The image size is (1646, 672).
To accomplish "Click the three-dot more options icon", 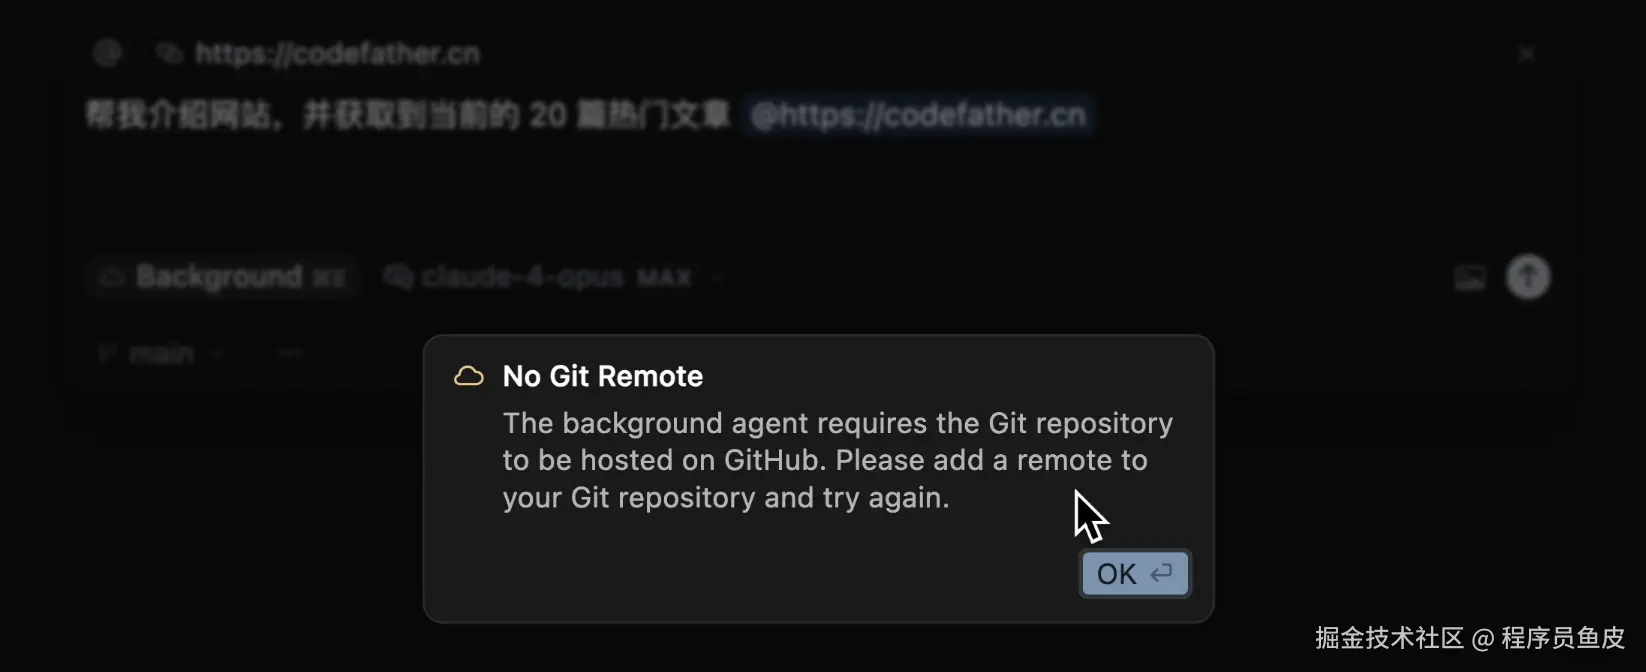I will 290,353.
